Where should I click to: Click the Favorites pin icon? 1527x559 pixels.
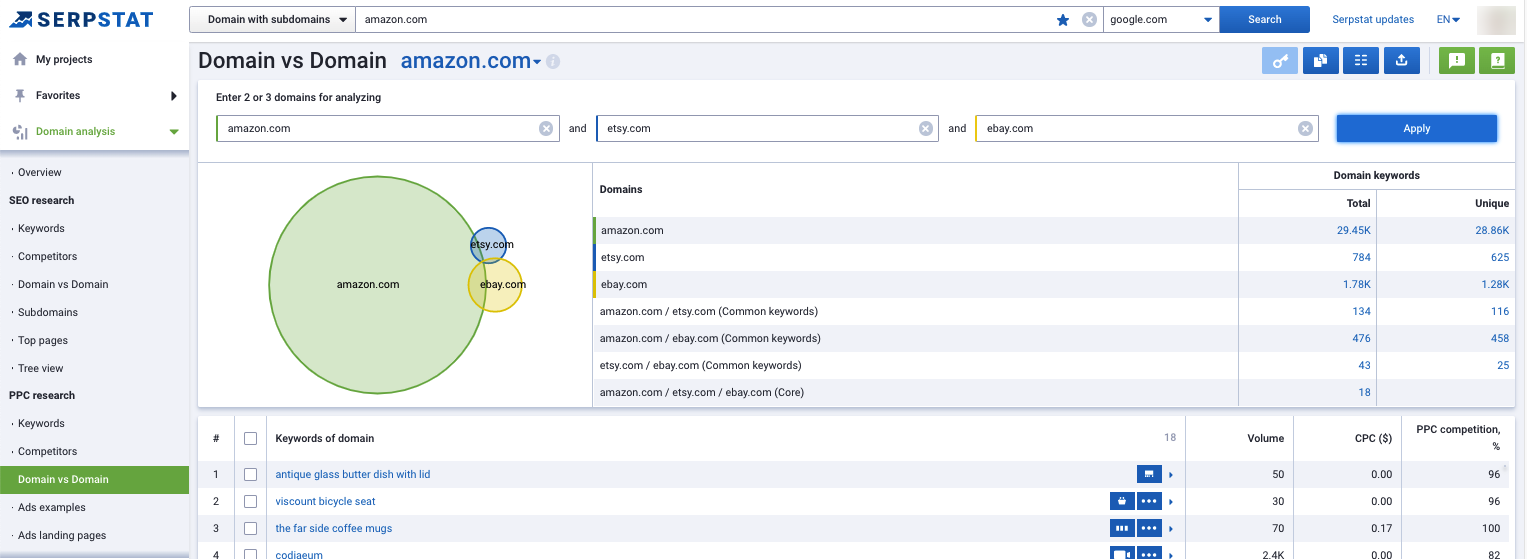tap(20, 95)
